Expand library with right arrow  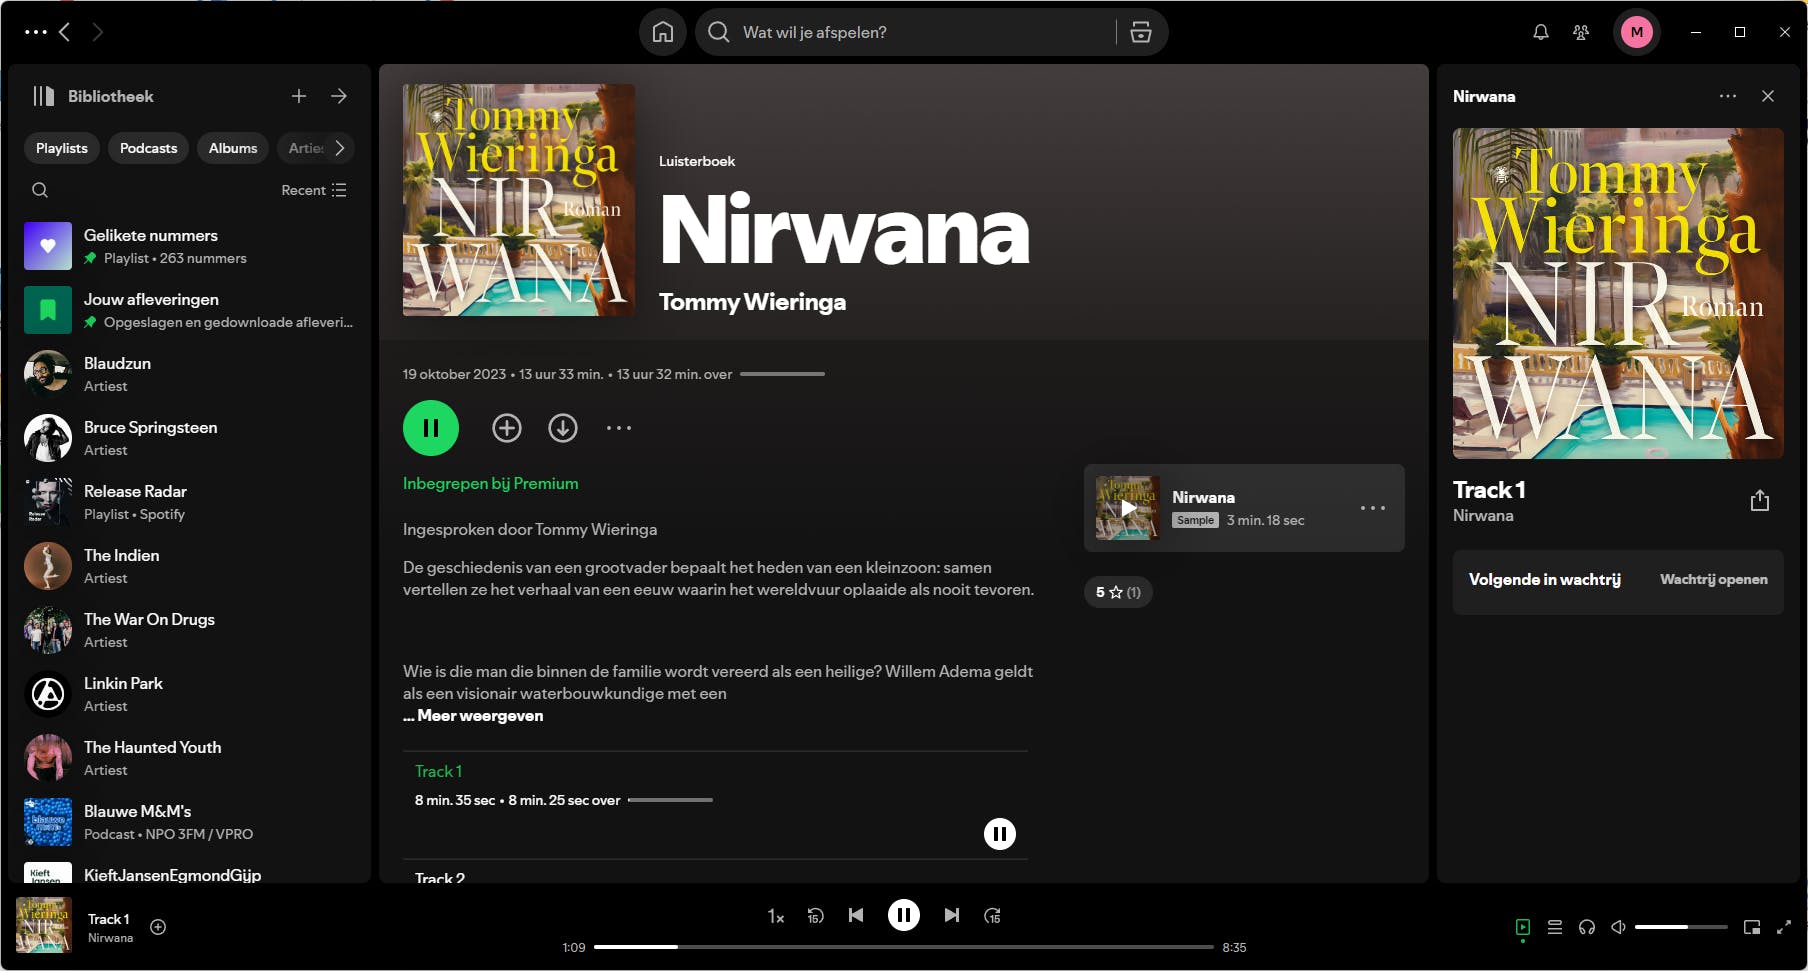(x=339, y=96)
